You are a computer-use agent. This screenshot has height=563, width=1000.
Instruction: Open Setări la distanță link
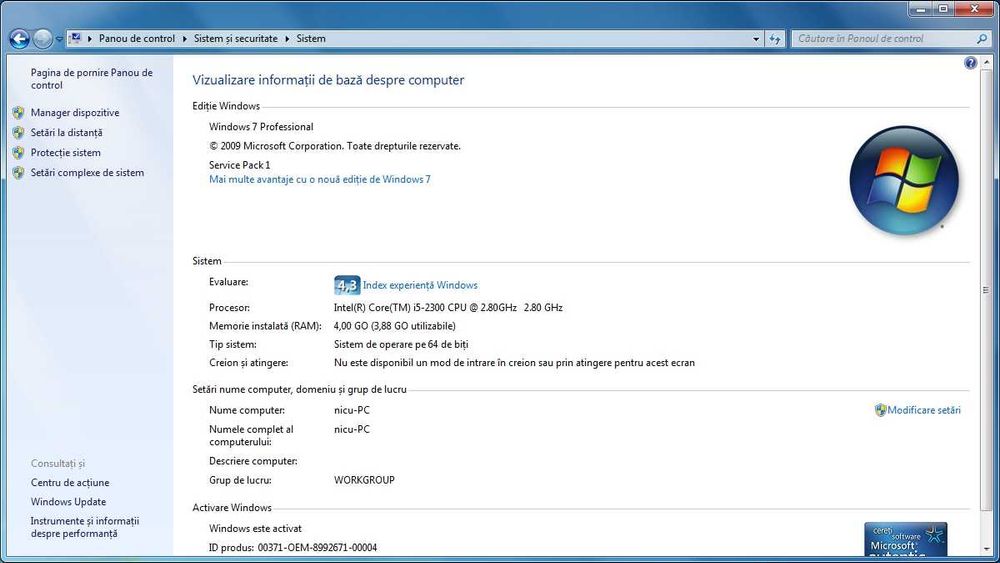click(66, 133)
